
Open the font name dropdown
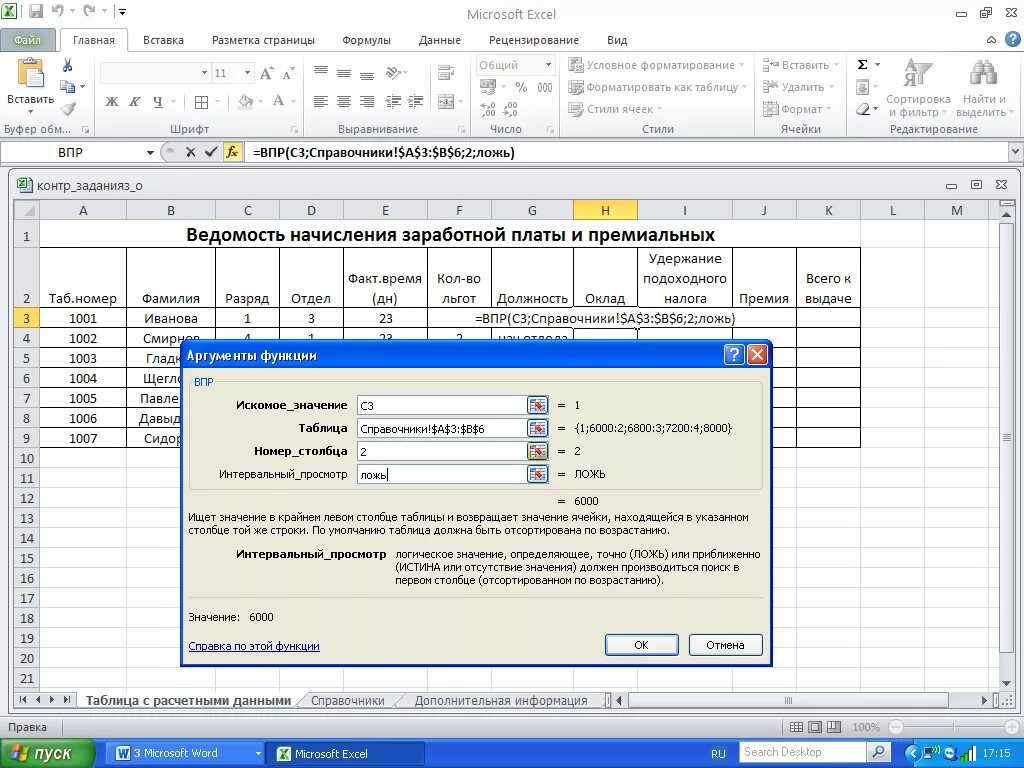[204, 72]
